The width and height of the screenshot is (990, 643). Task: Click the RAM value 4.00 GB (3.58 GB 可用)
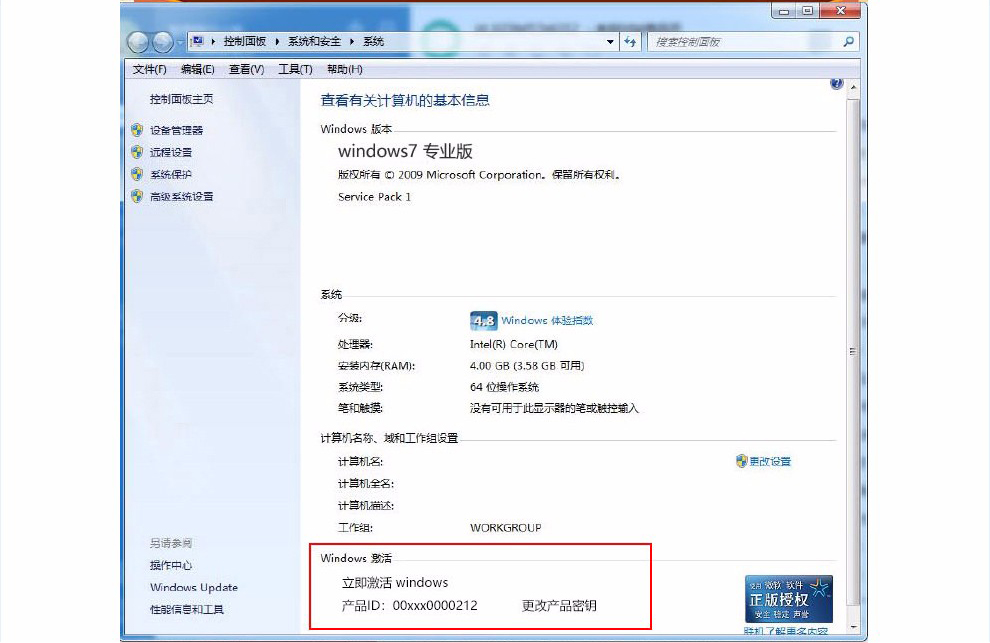coord(527,366)
